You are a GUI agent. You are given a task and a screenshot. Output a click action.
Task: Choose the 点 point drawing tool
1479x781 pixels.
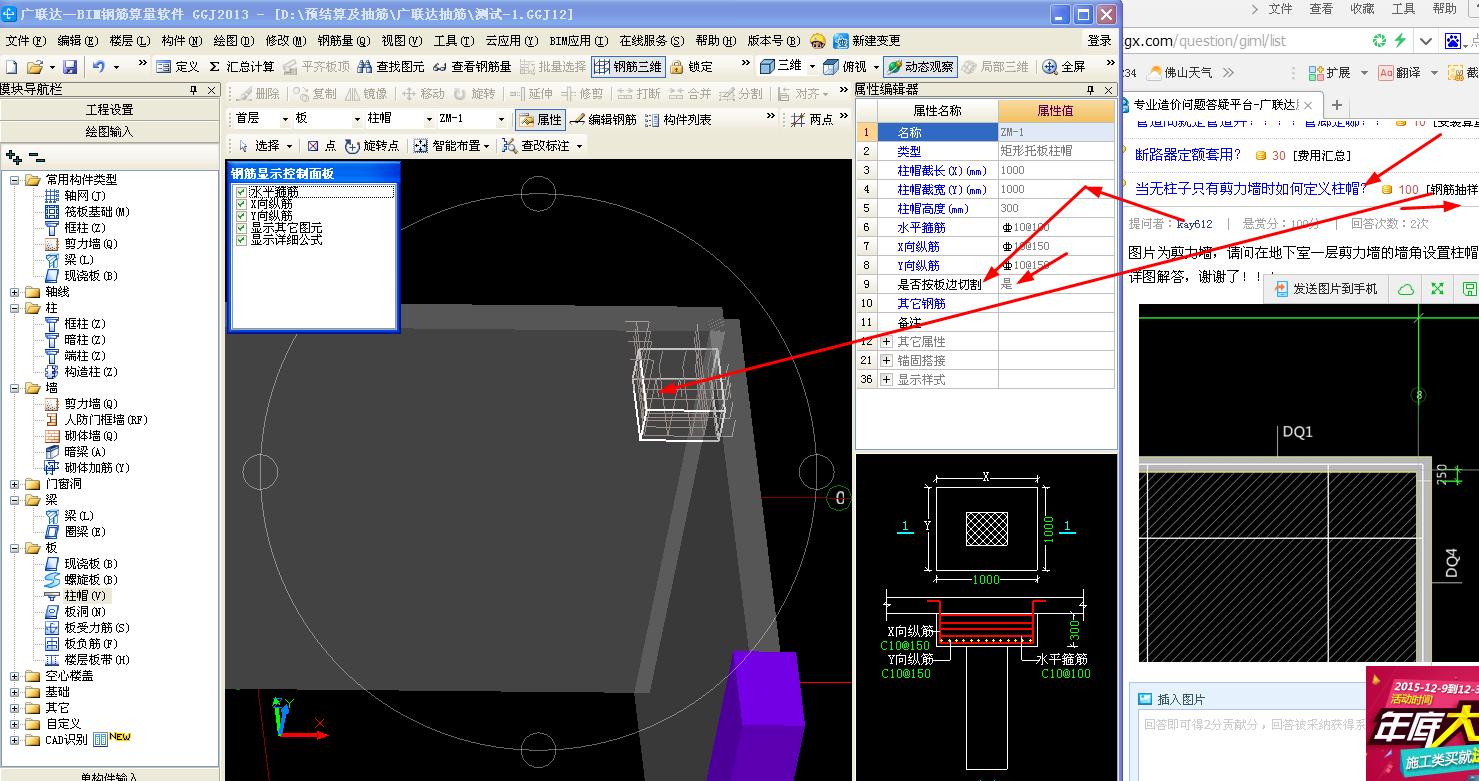321,146
